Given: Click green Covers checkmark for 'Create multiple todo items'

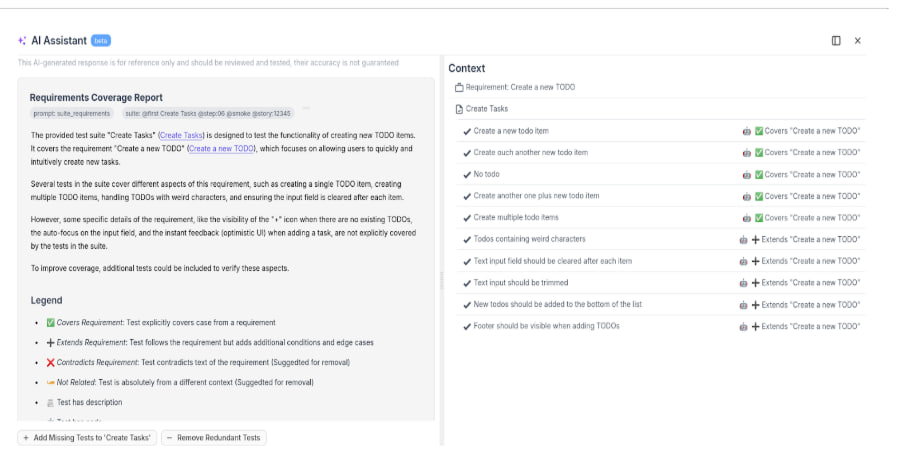Looking at the screenshot, I should tap(759, 218).
